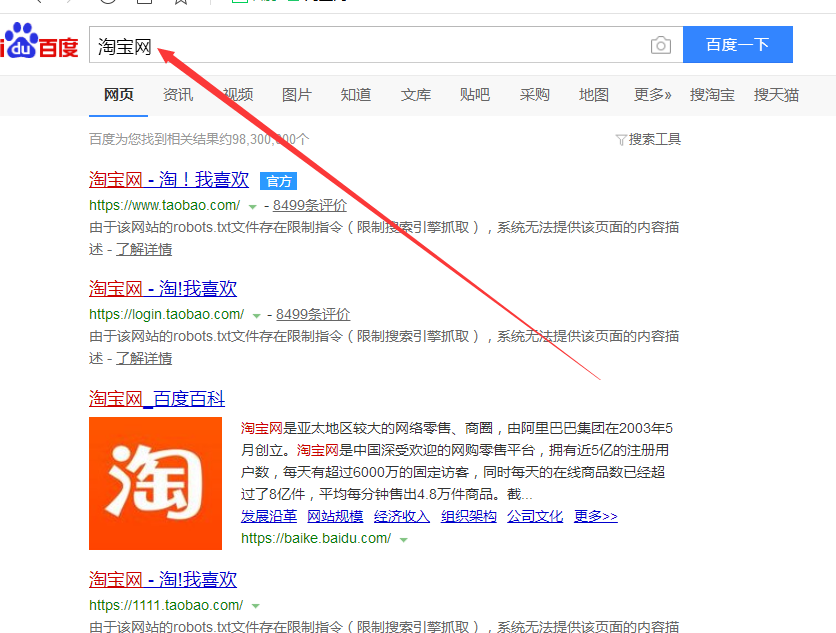The height and width of the screenshot is (633, 836).
Task: Open the orange 淘 Taobao logo thumbnail
Action: point(155,483)
